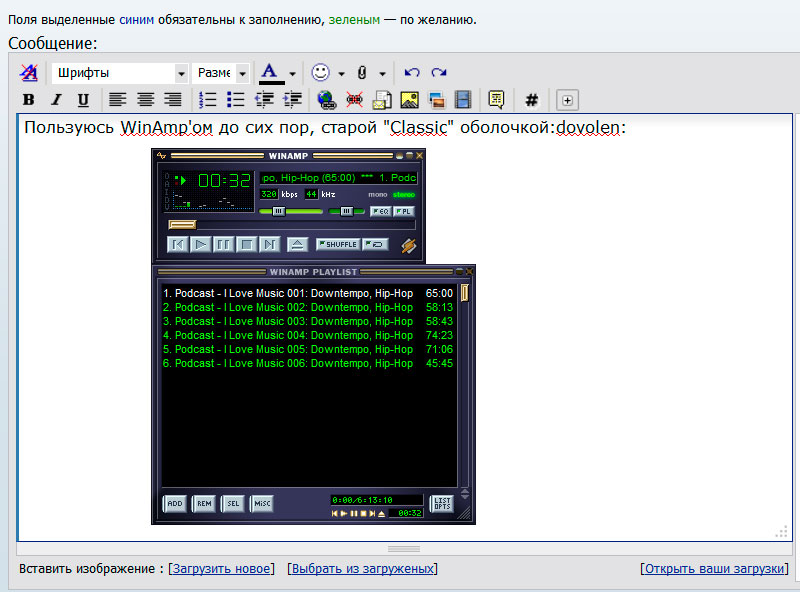
Task: Click the Winamp lightning bolt logo
Action: coord(409,245)
